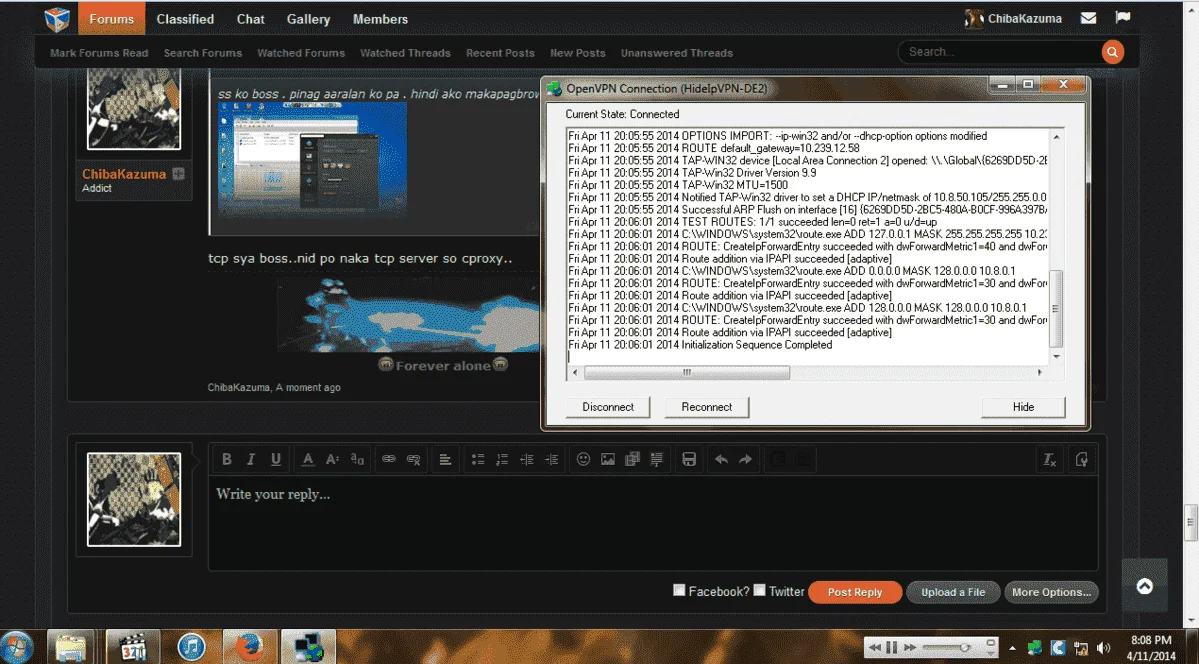
Task: Open the alerts flag icon
Action: tap(1123, 18)
